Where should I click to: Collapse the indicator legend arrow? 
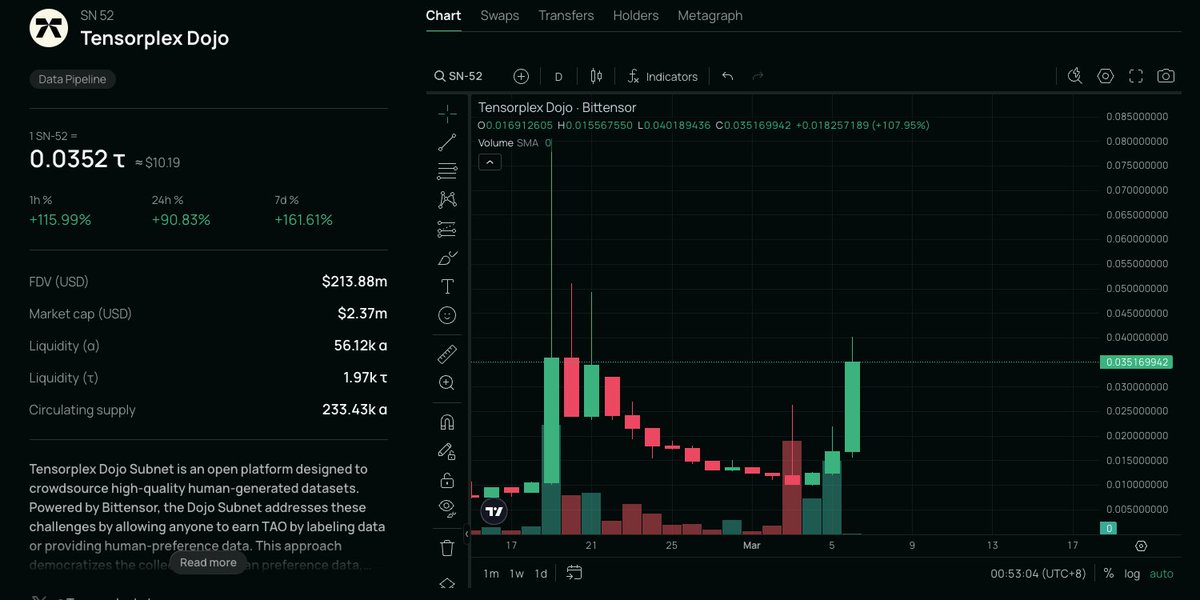coord(490,162)
